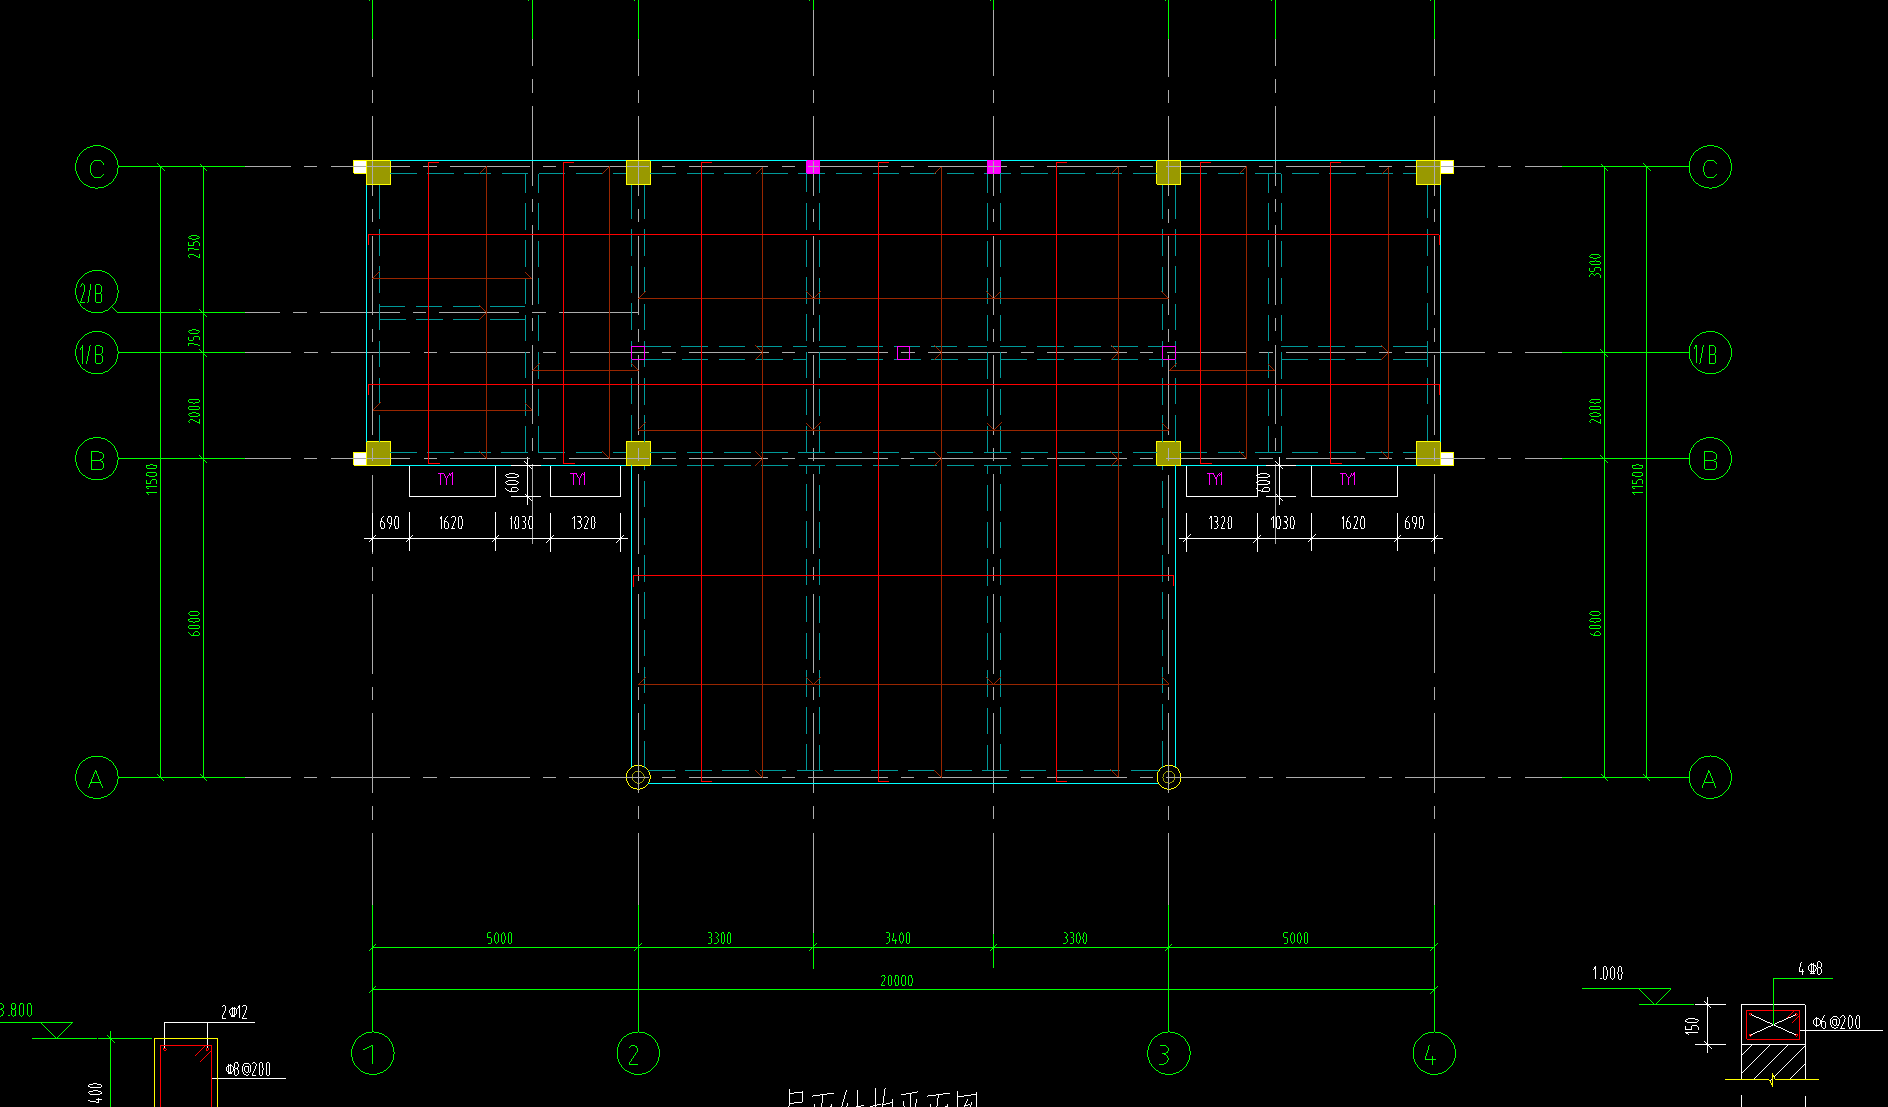The height and width of the screenshot is (1107, 1888).
Task: Pick the 1.000 elevation mark text
Action: tap(1608, 973)
